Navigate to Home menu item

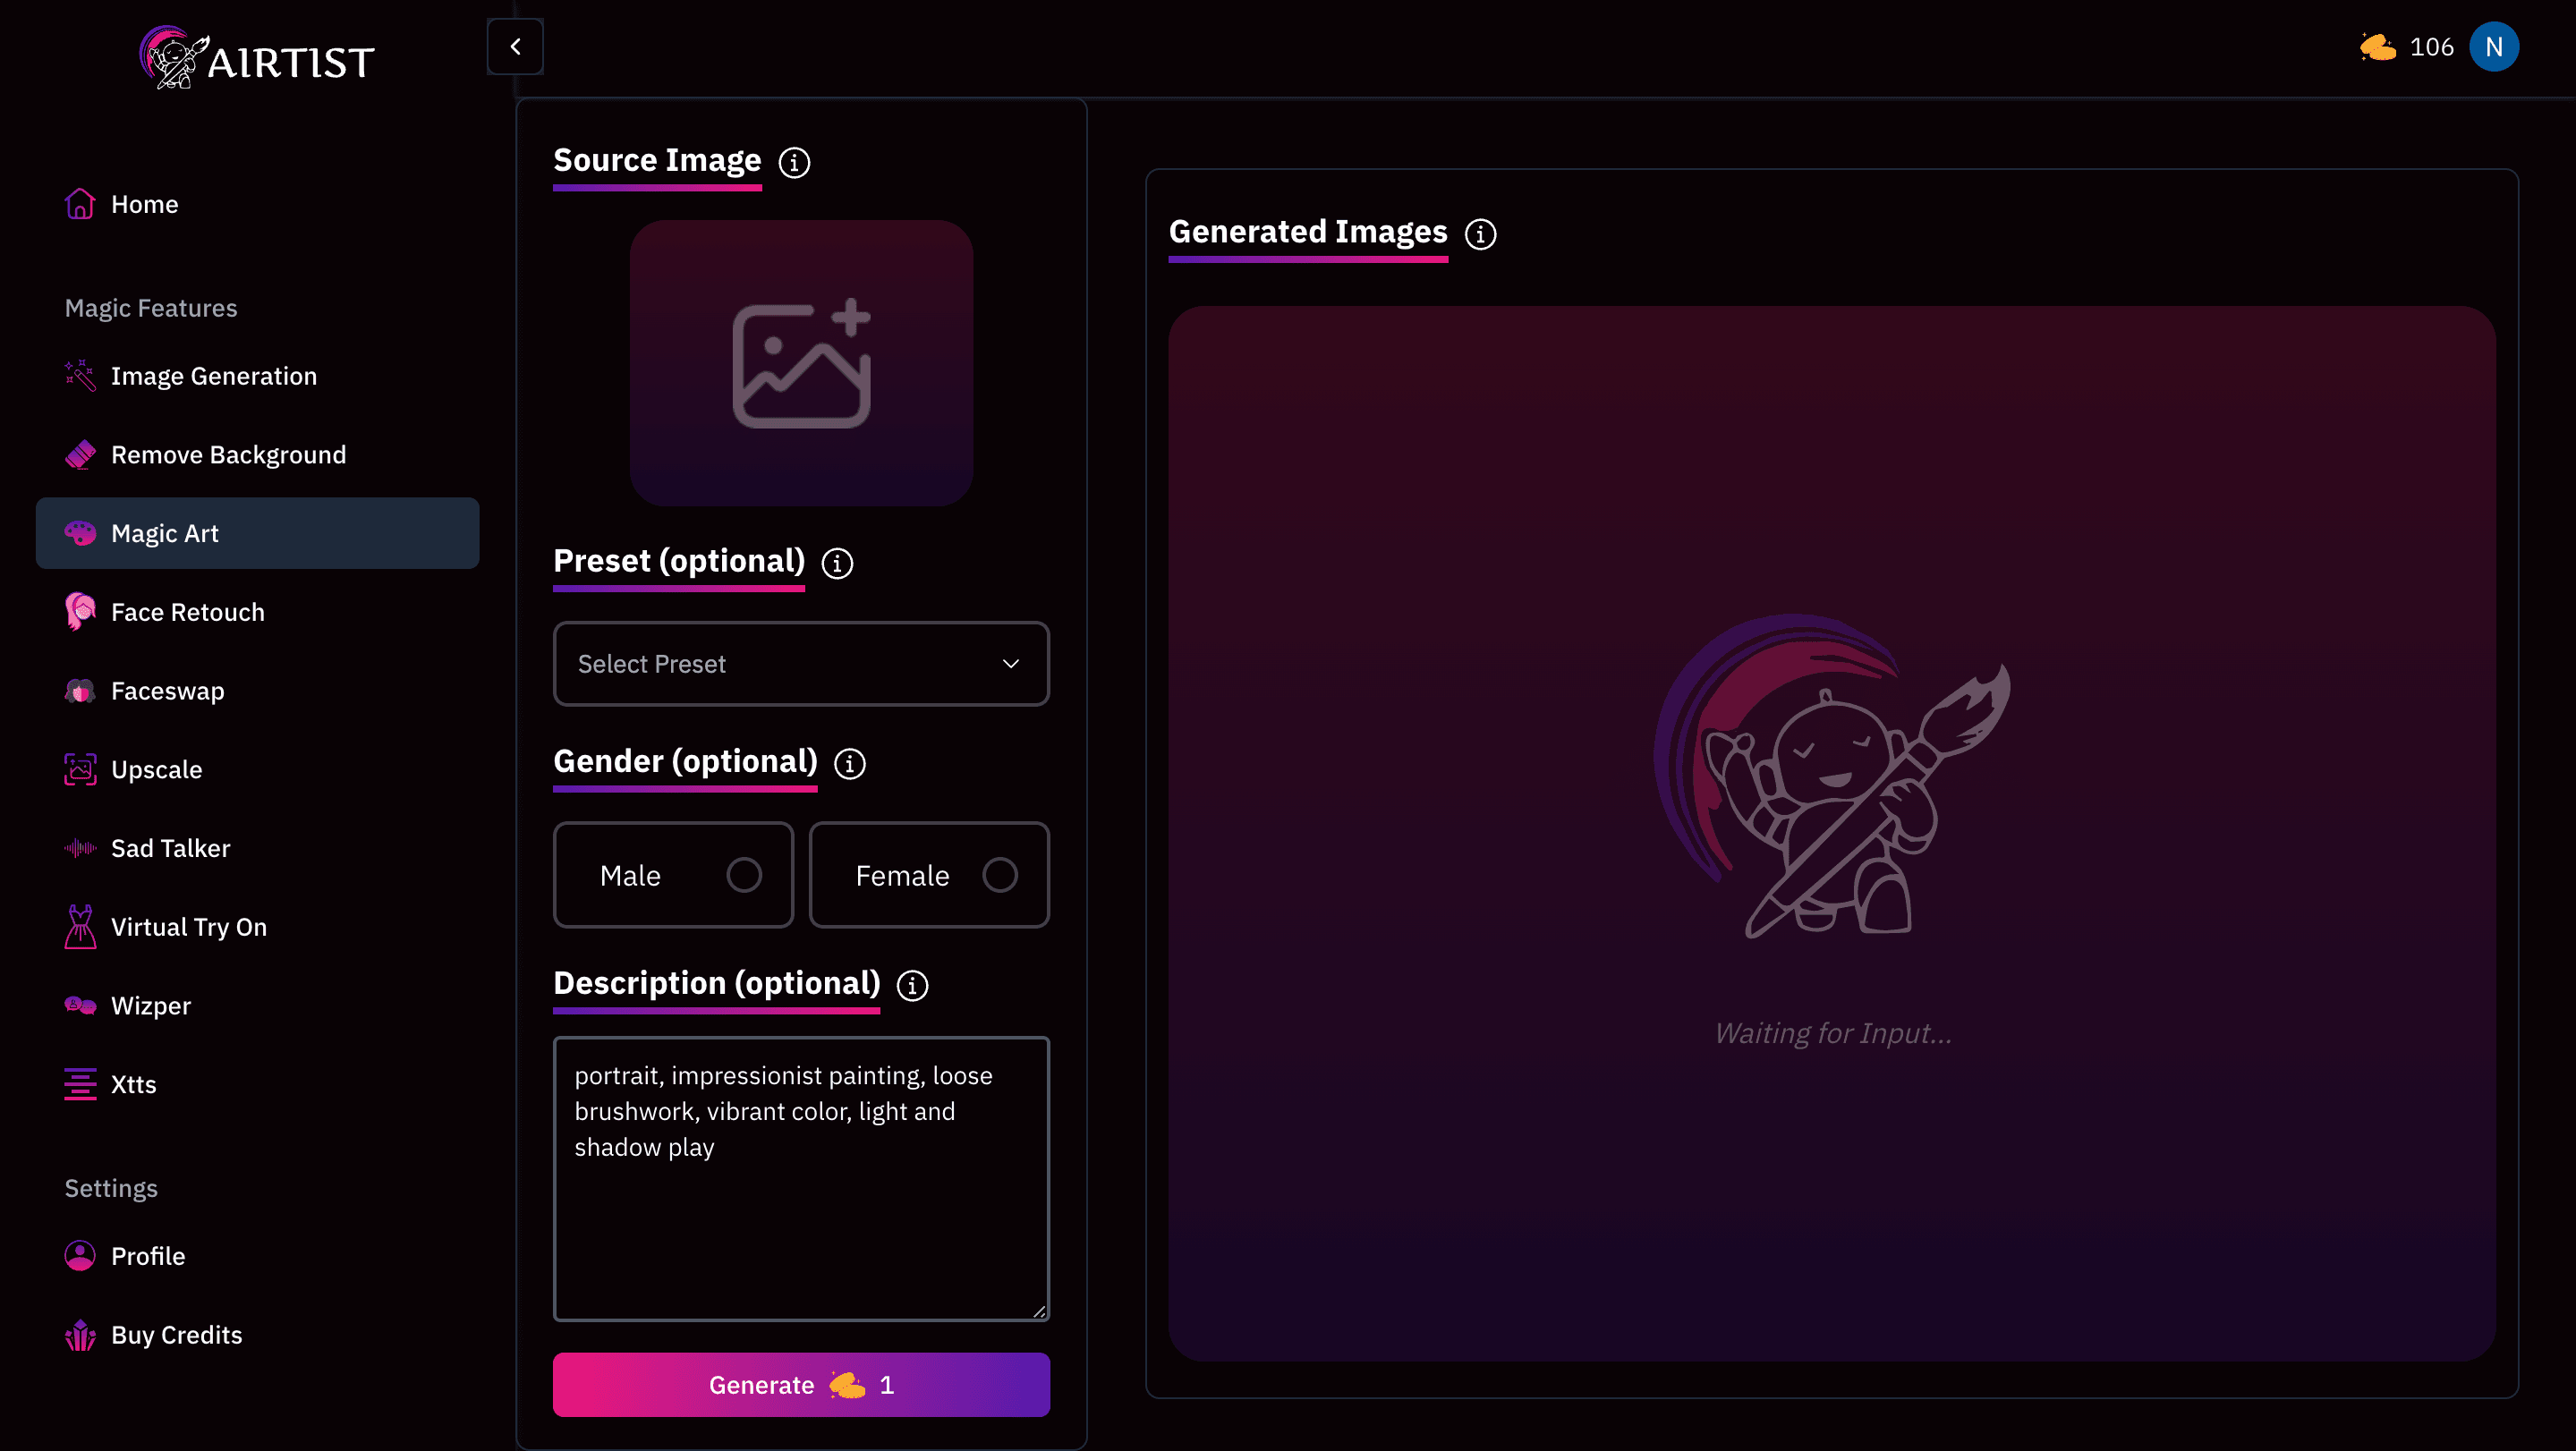pos(143,201)
